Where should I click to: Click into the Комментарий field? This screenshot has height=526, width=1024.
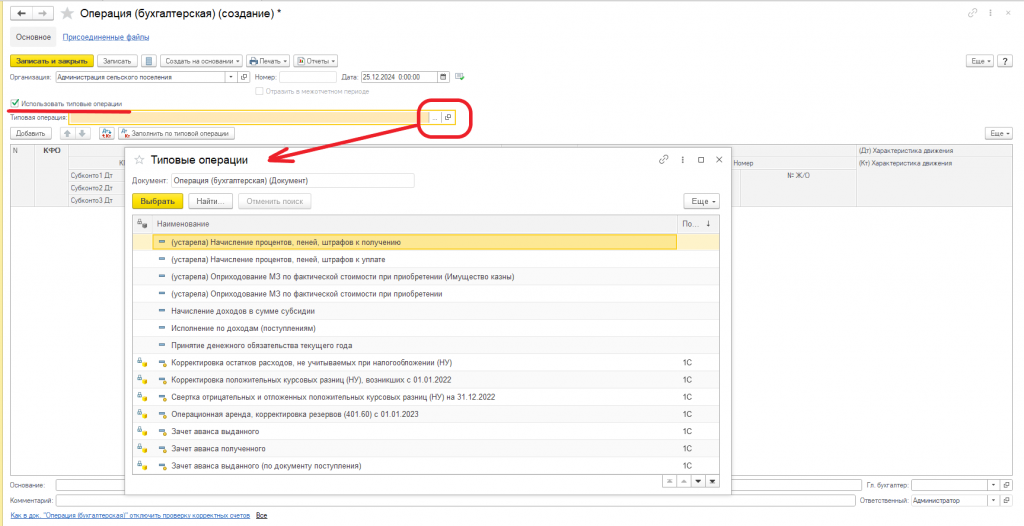click(x=455, y=501)
